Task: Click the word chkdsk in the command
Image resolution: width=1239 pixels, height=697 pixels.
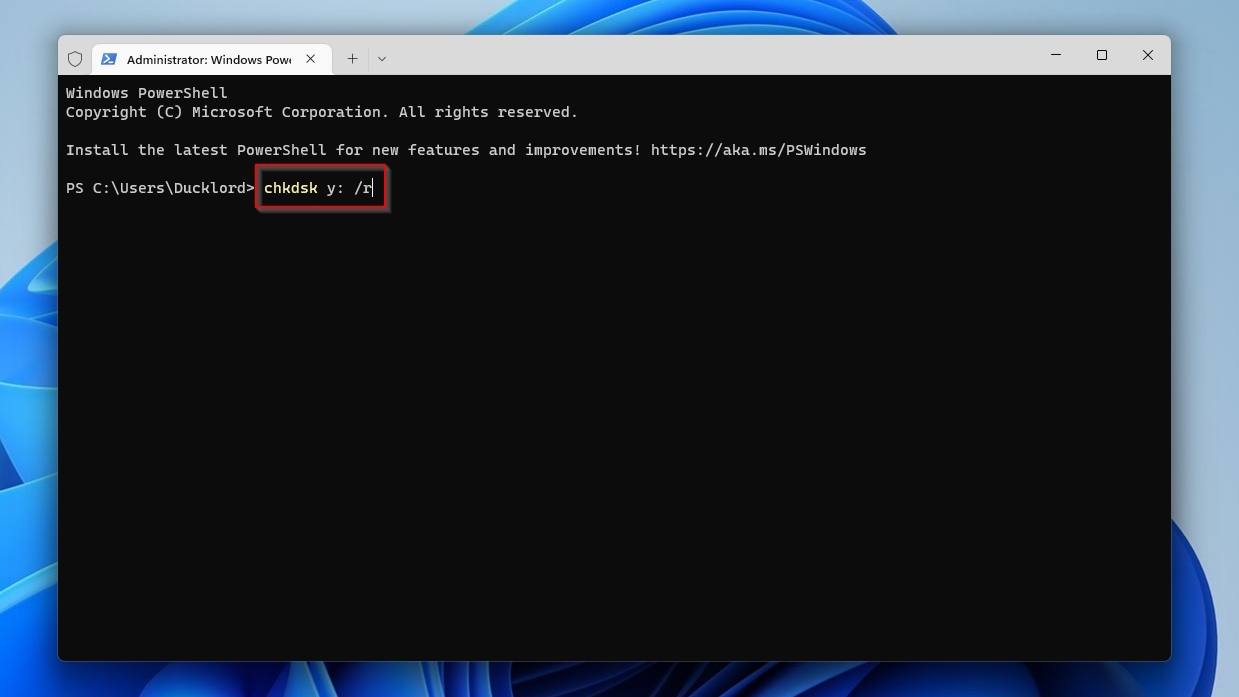Action: [290, 188]
